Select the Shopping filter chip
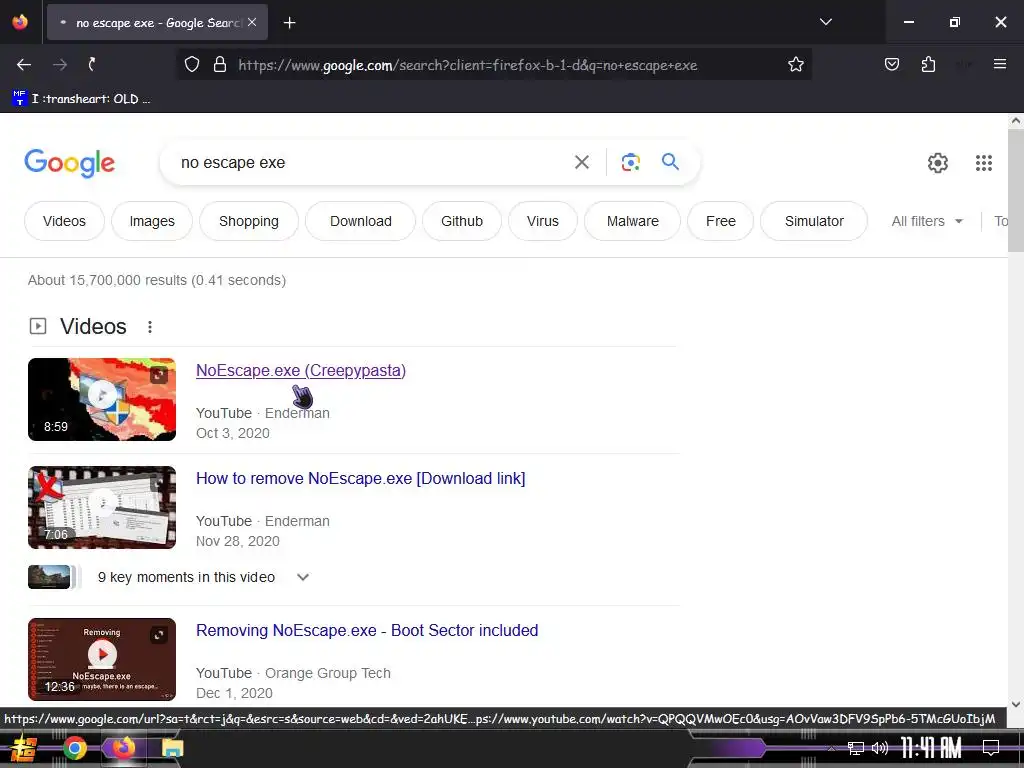Viewport: 1024px width, 768px height. [249, 221]
